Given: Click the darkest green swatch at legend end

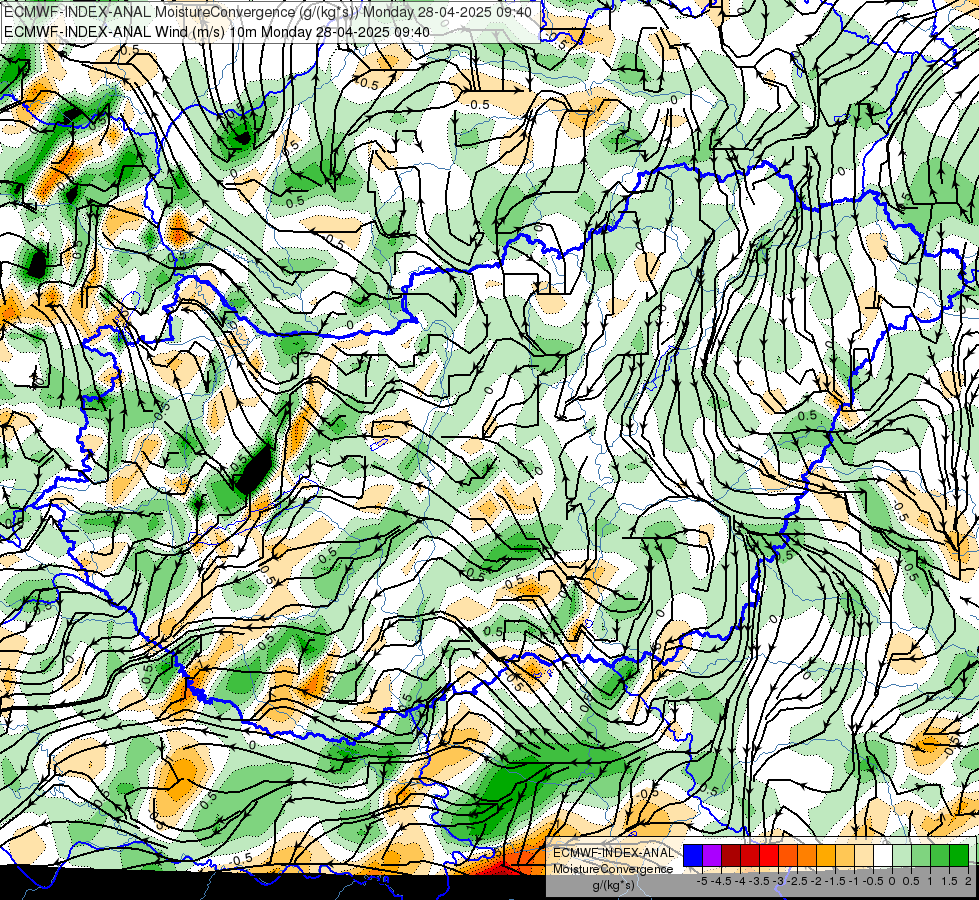Looking at the screenshot, I should click(x=959, y=855).
